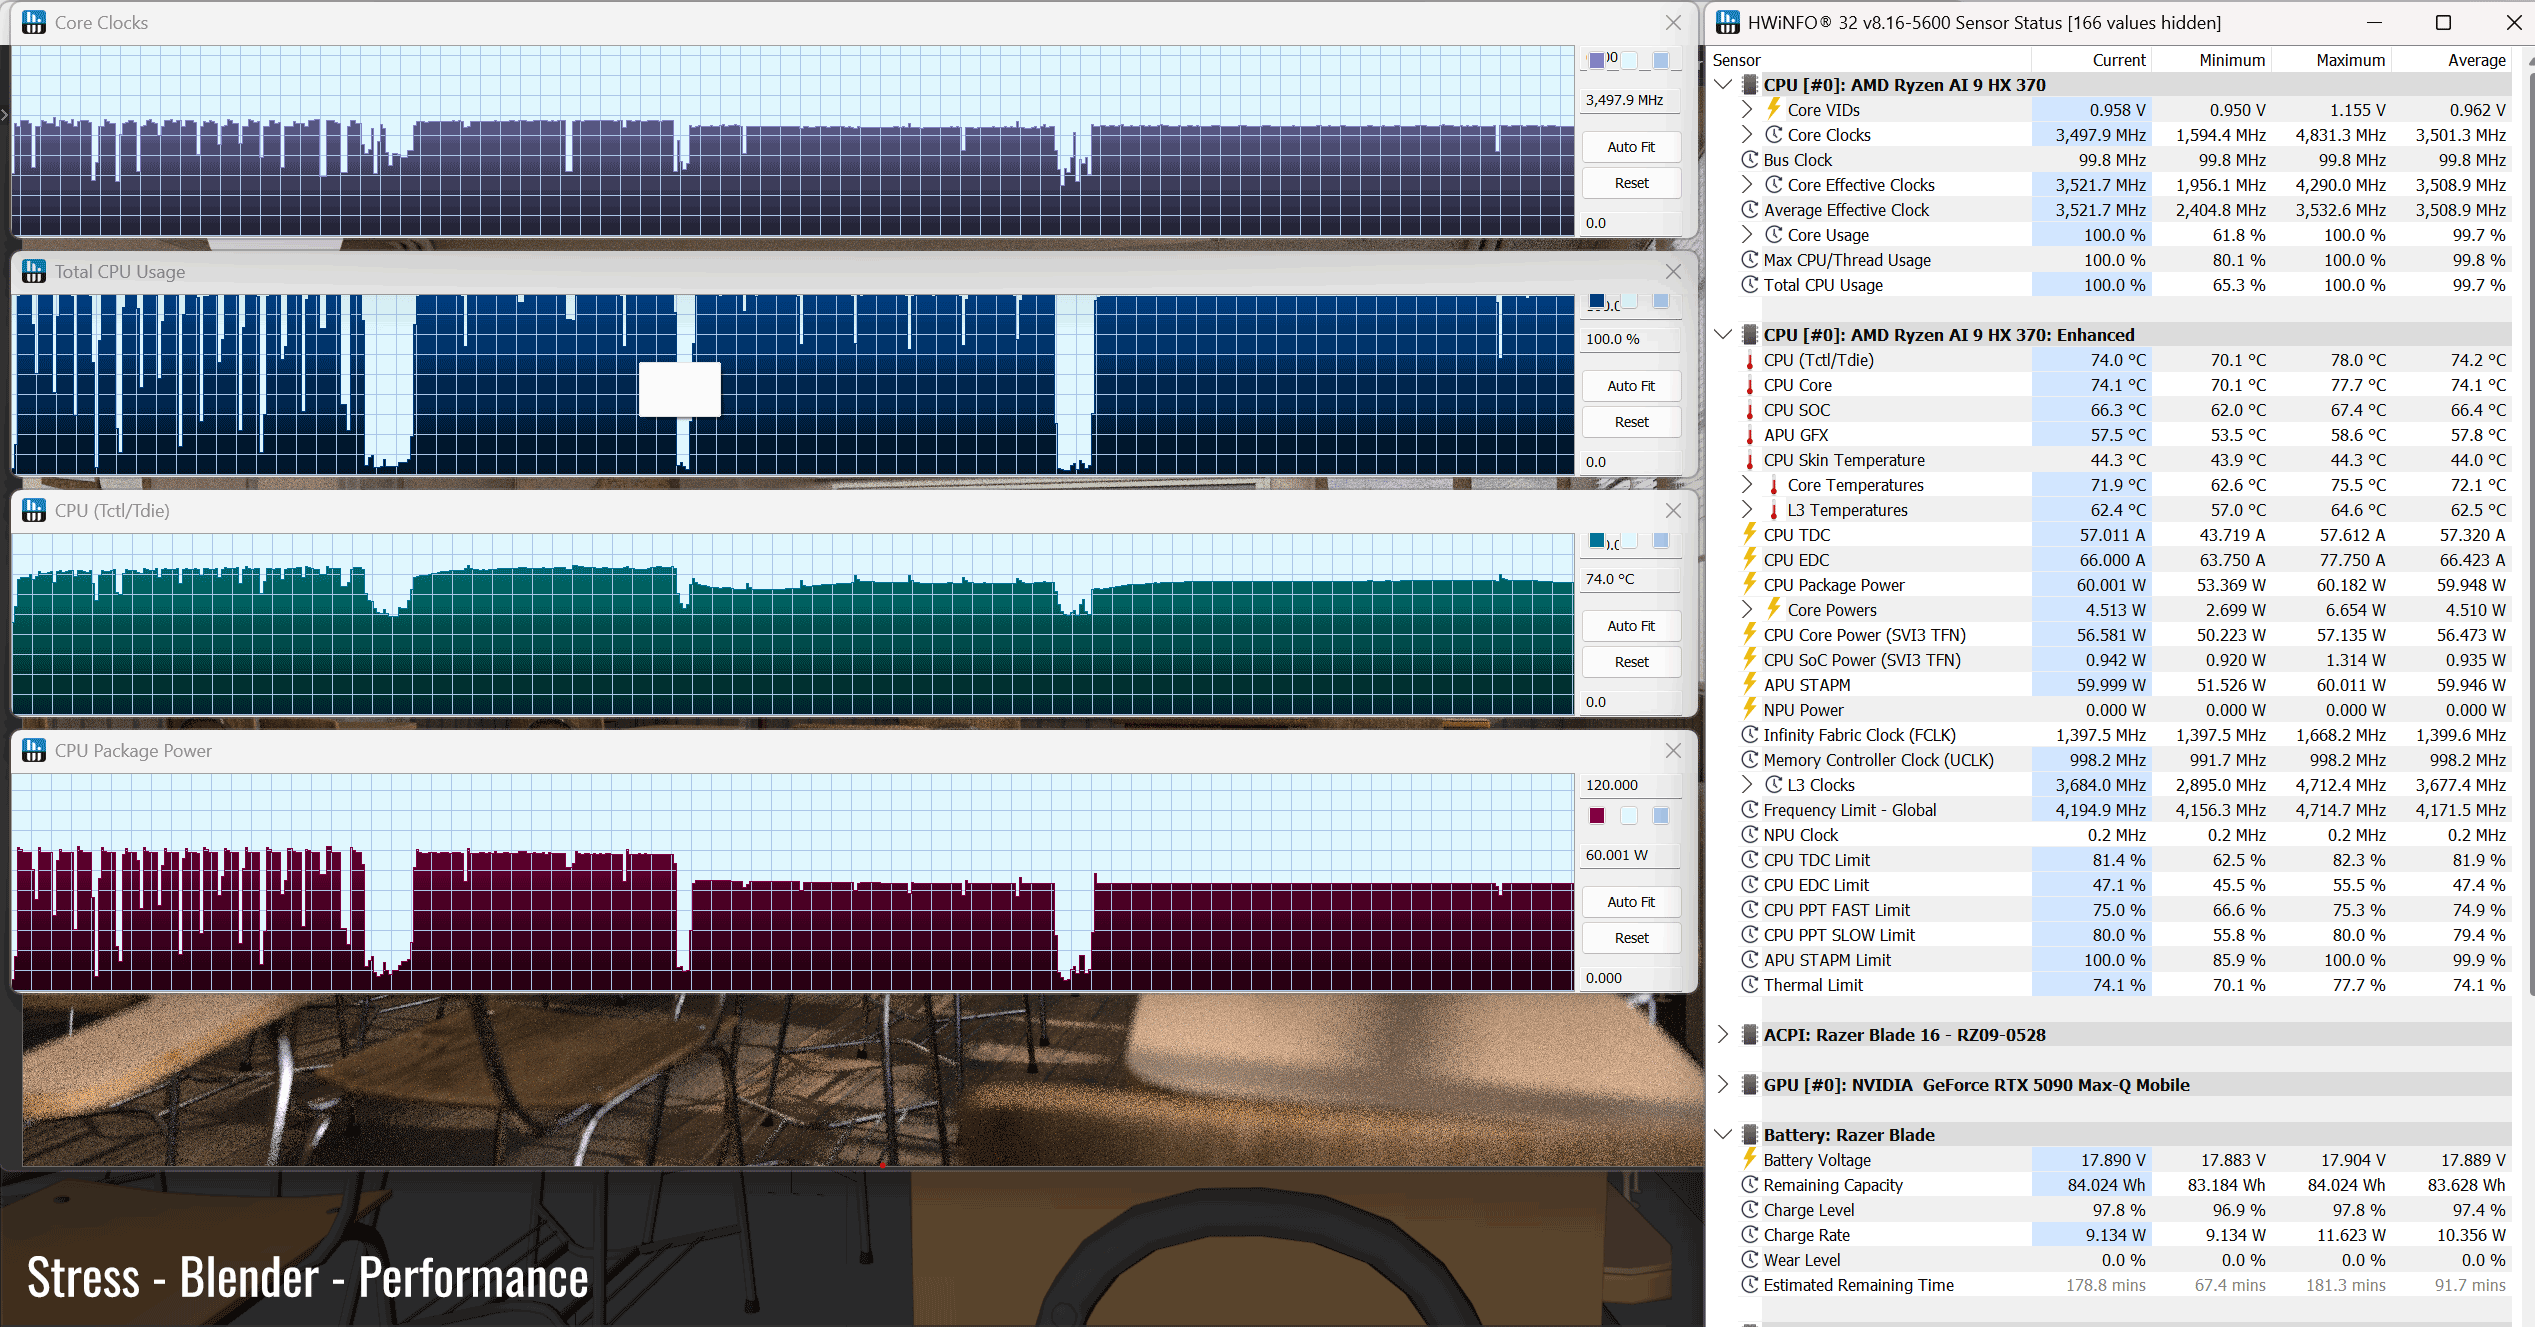
Task: Expand the L3 Clocks row
Action: pyautogui.click(x=1747, y=785)
